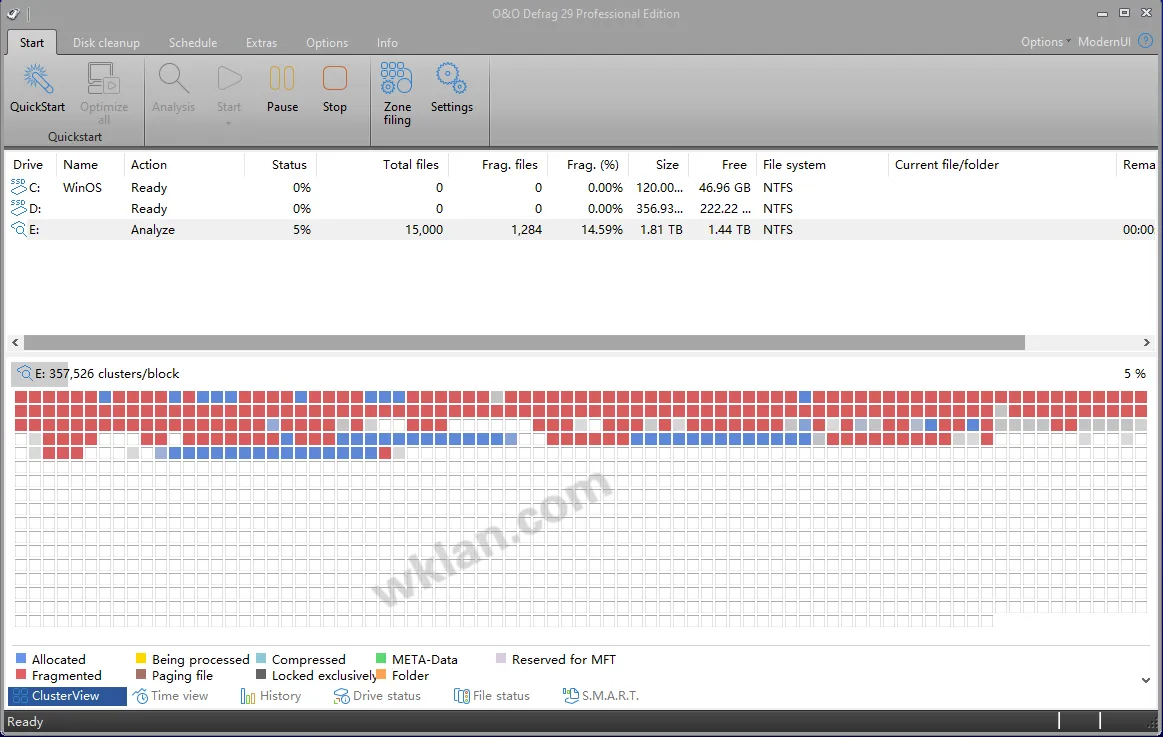Click the D: drive SSD icon
Viewport: 1163px width, 737px height.
coord(19,208)
